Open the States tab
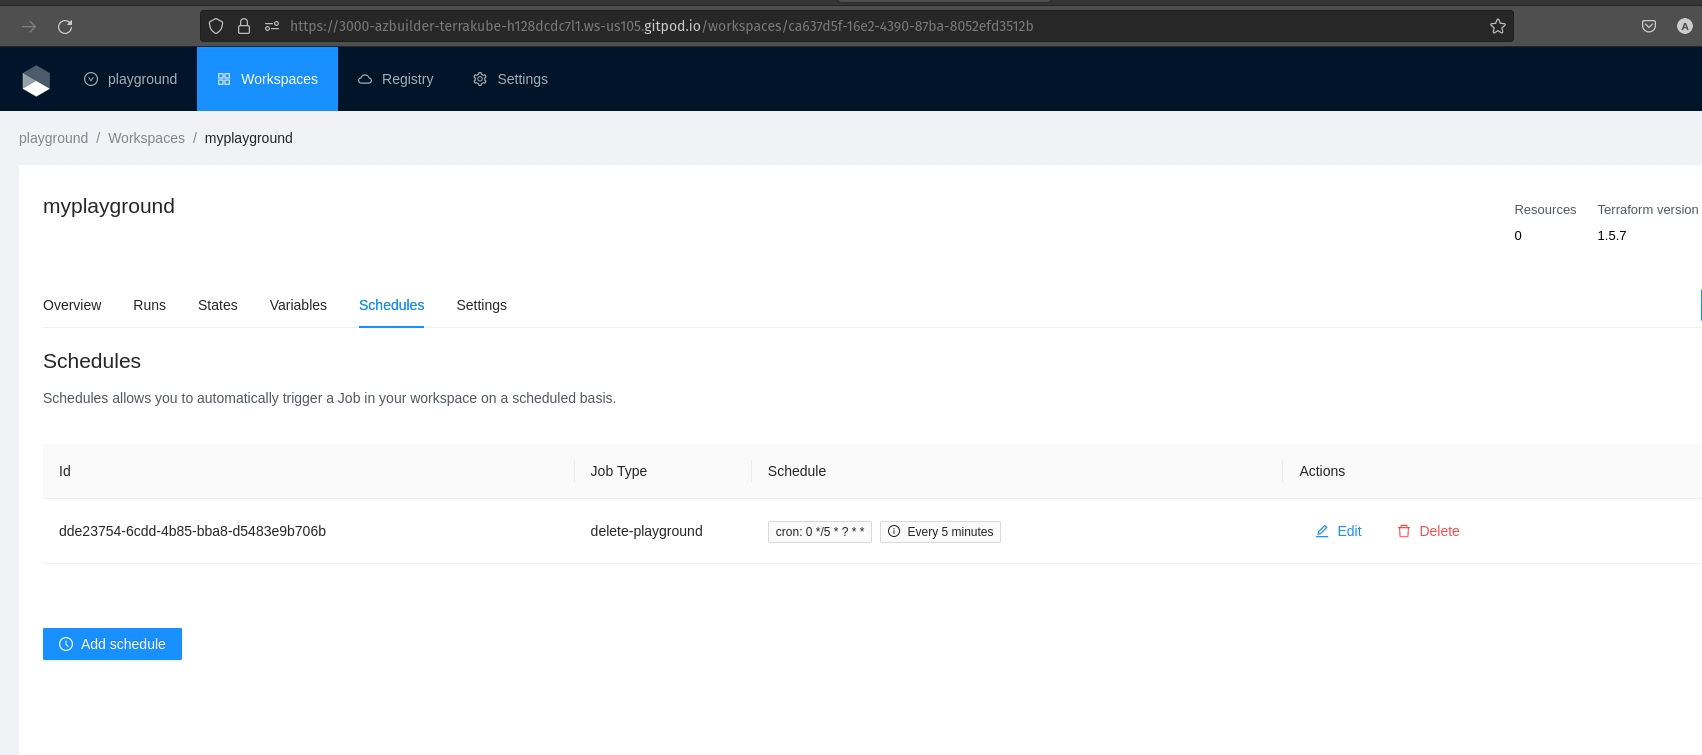The image size is (1702, 755). coord(217,305)
